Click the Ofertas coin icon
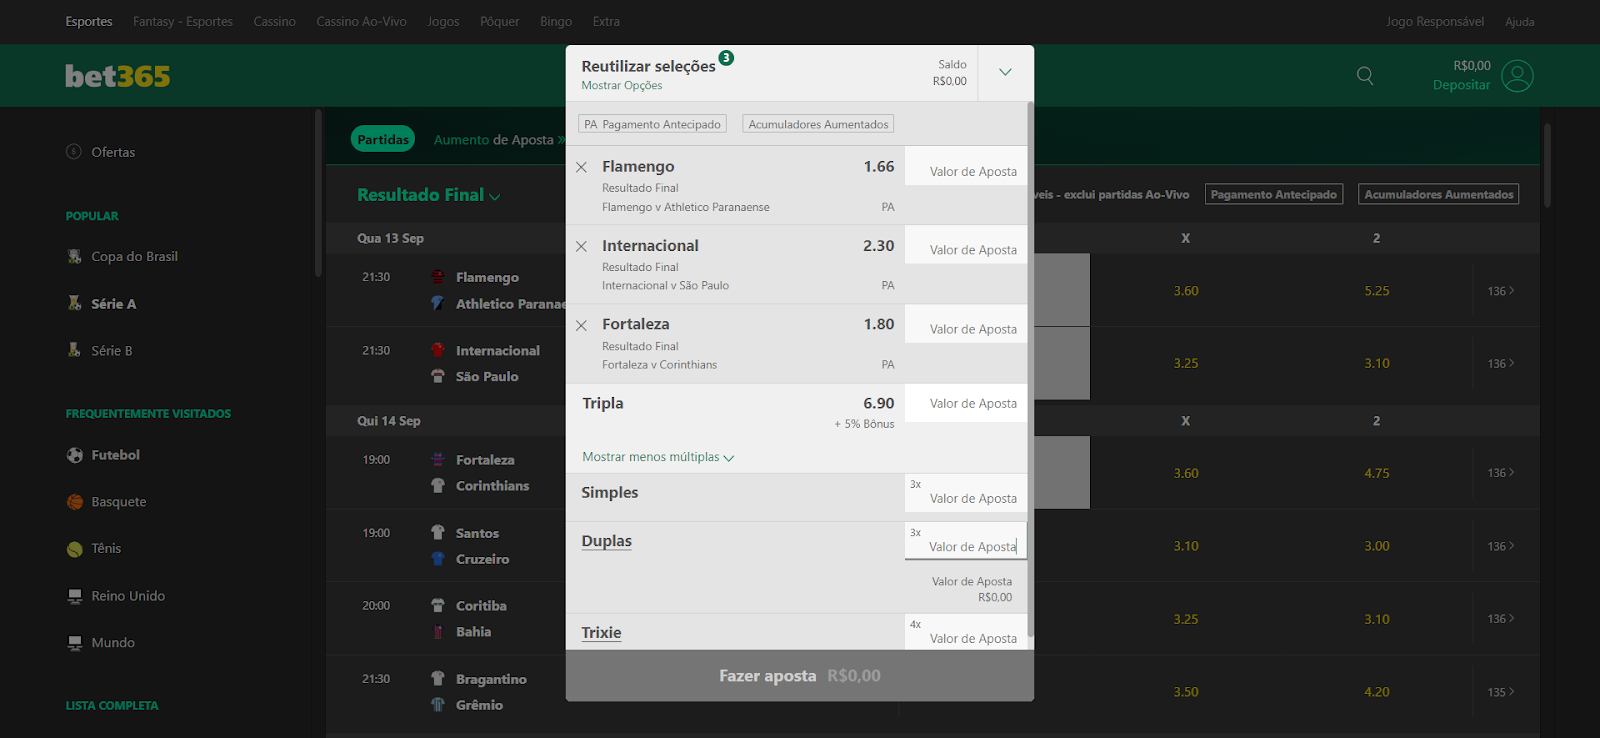 tap(74, 152)
